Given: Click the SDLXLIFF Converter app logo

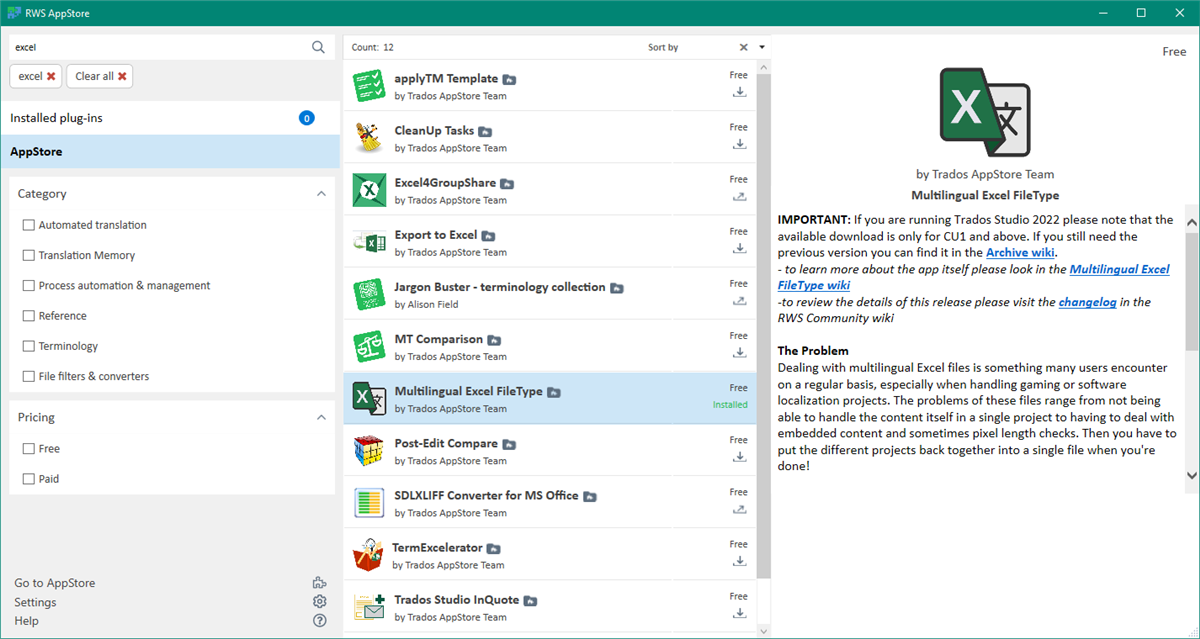Looking at the screenshot, I should (370, 503).
